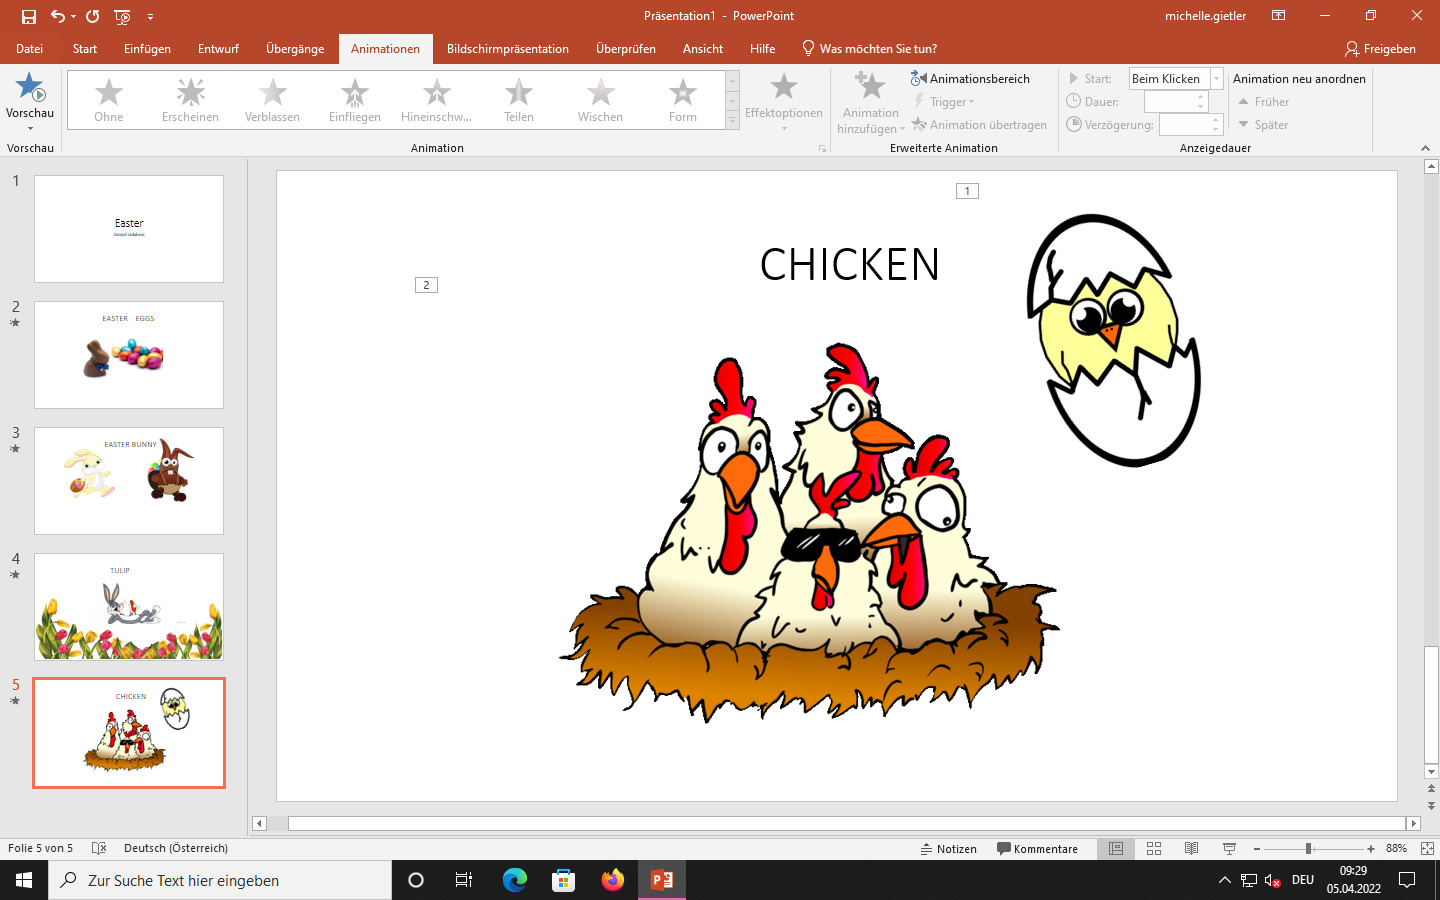Click the Save icon in title bar

pos(29,16)
